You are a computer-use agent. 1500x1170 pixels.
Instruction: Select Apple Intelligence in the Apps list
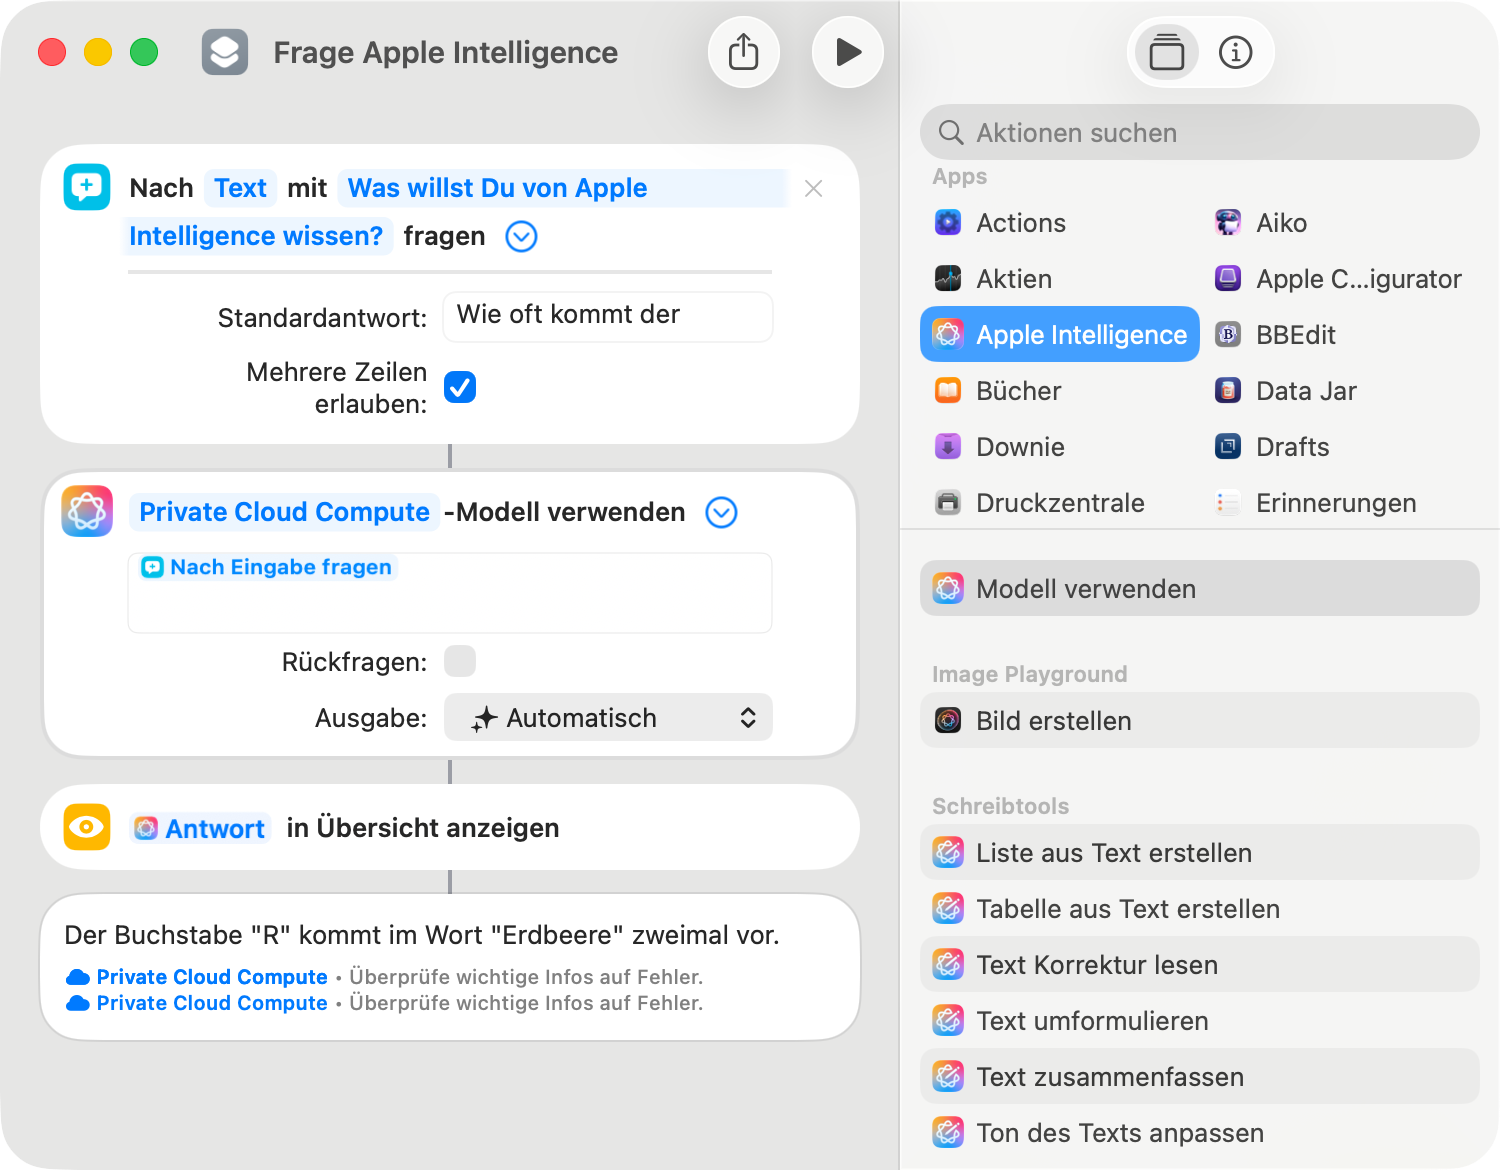1060,334
